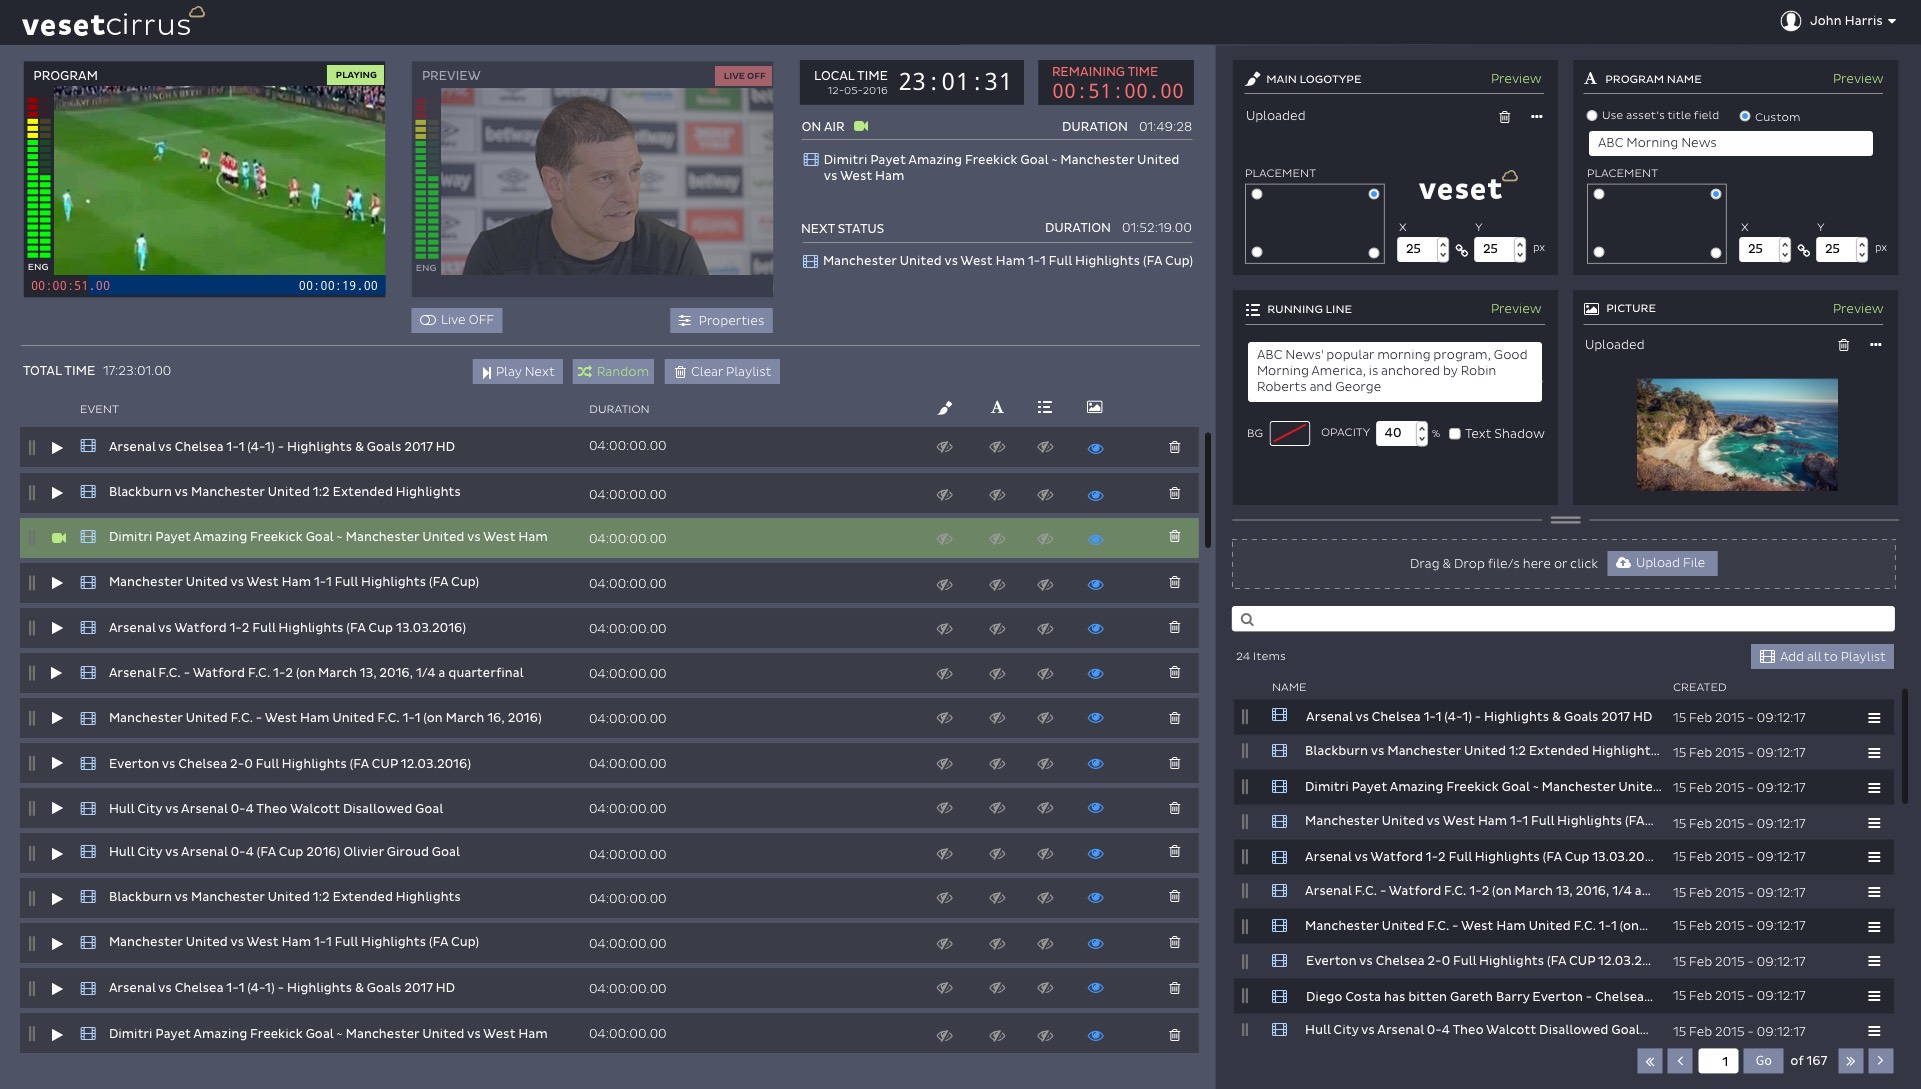Focus the program name text field
This screenshot has height=1089, width=1921.
(x=1730, y=144)
